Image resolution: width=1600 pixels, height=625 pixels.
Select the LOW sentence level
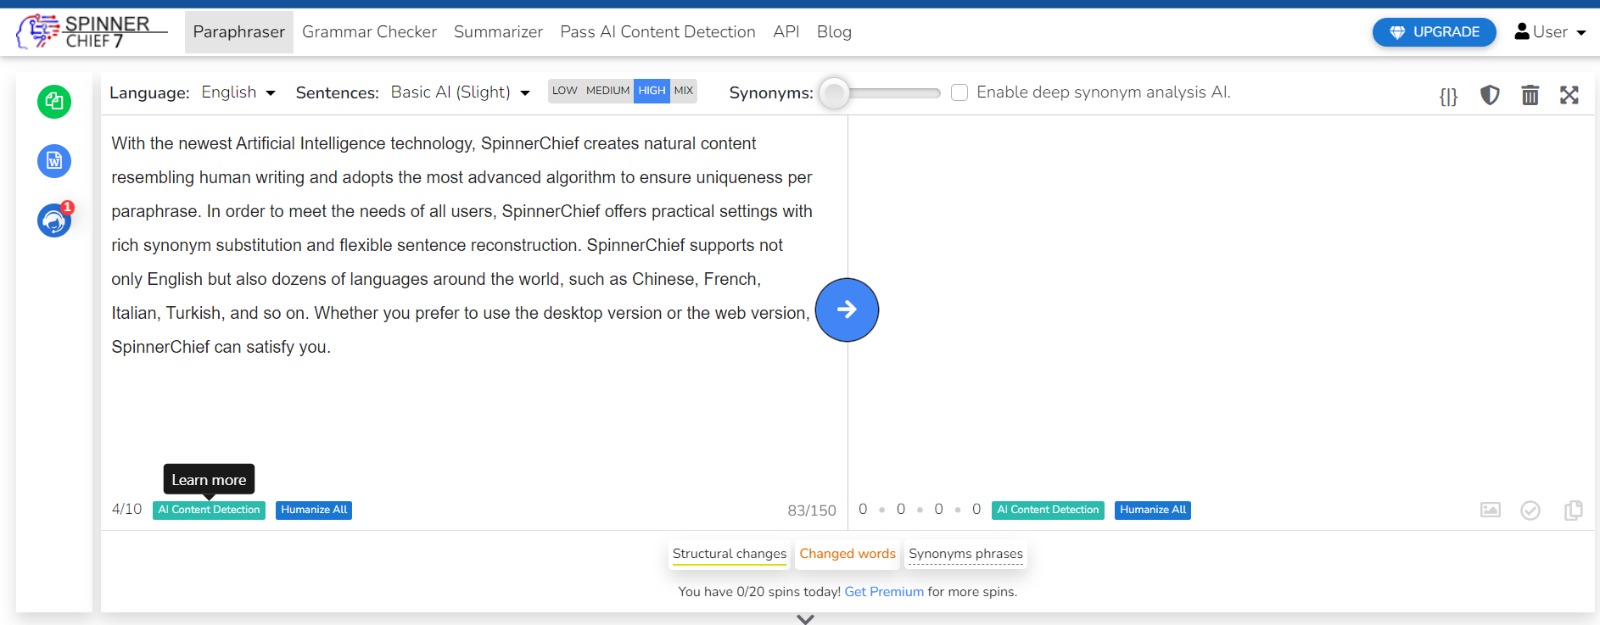point(565,91)
